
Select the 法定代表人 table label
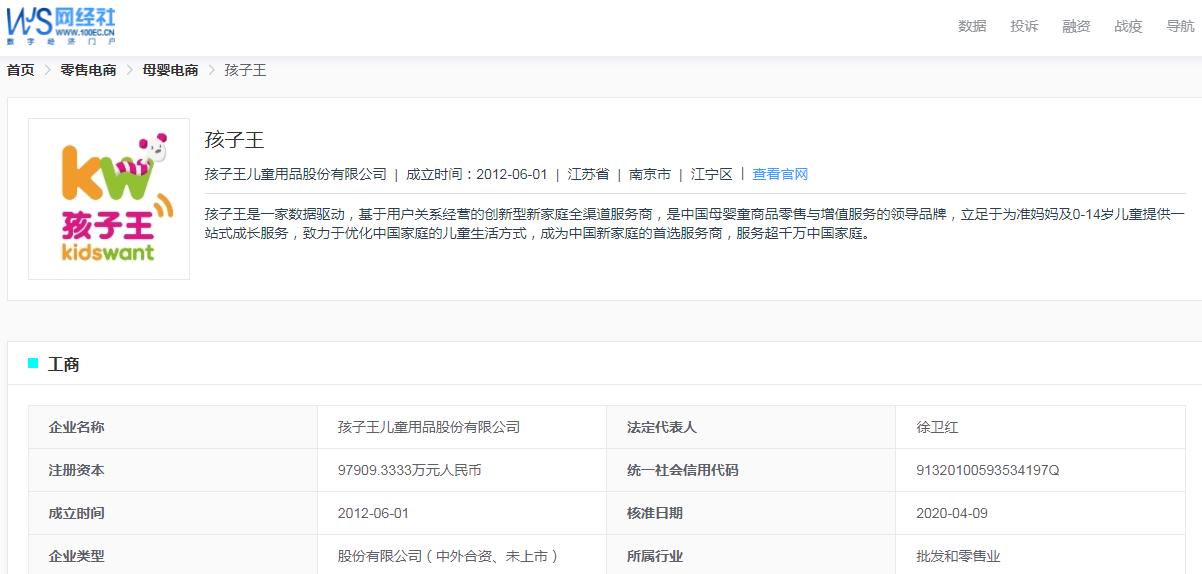tap(662, 427)
